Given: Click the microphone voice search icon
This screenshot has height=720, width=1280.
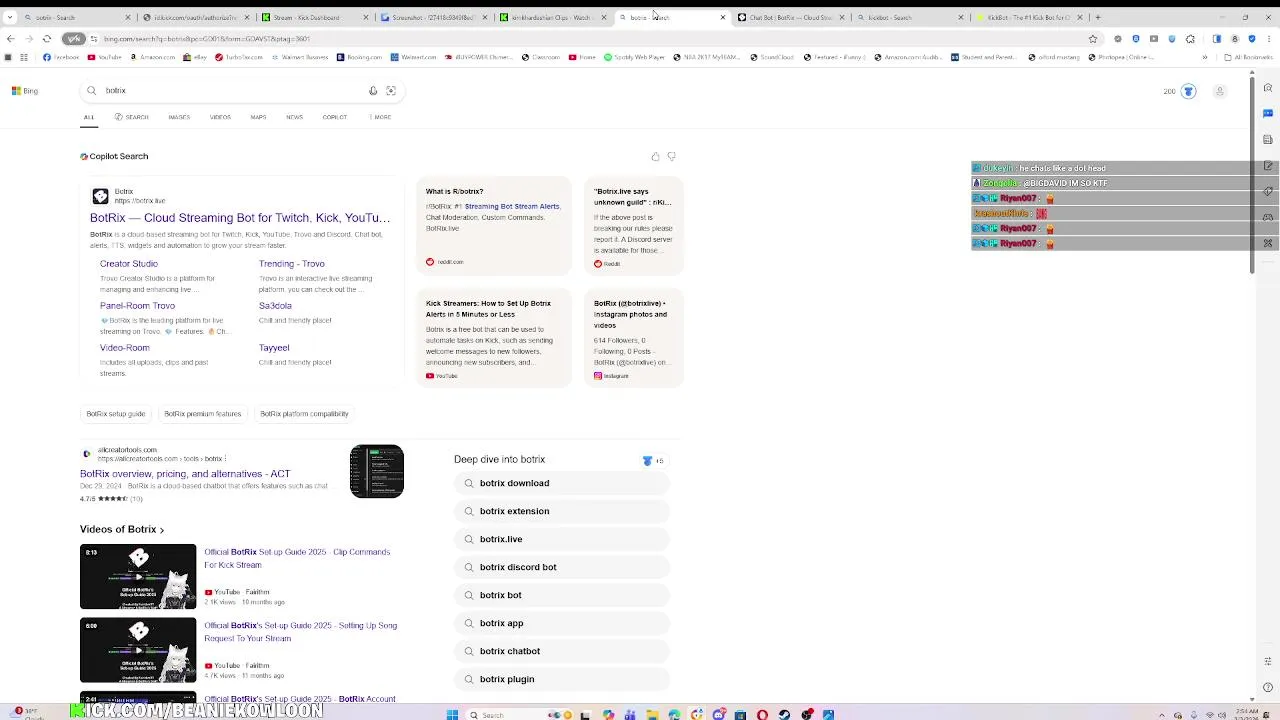Looking at the screenshot, I should click(x=373, y=91).
